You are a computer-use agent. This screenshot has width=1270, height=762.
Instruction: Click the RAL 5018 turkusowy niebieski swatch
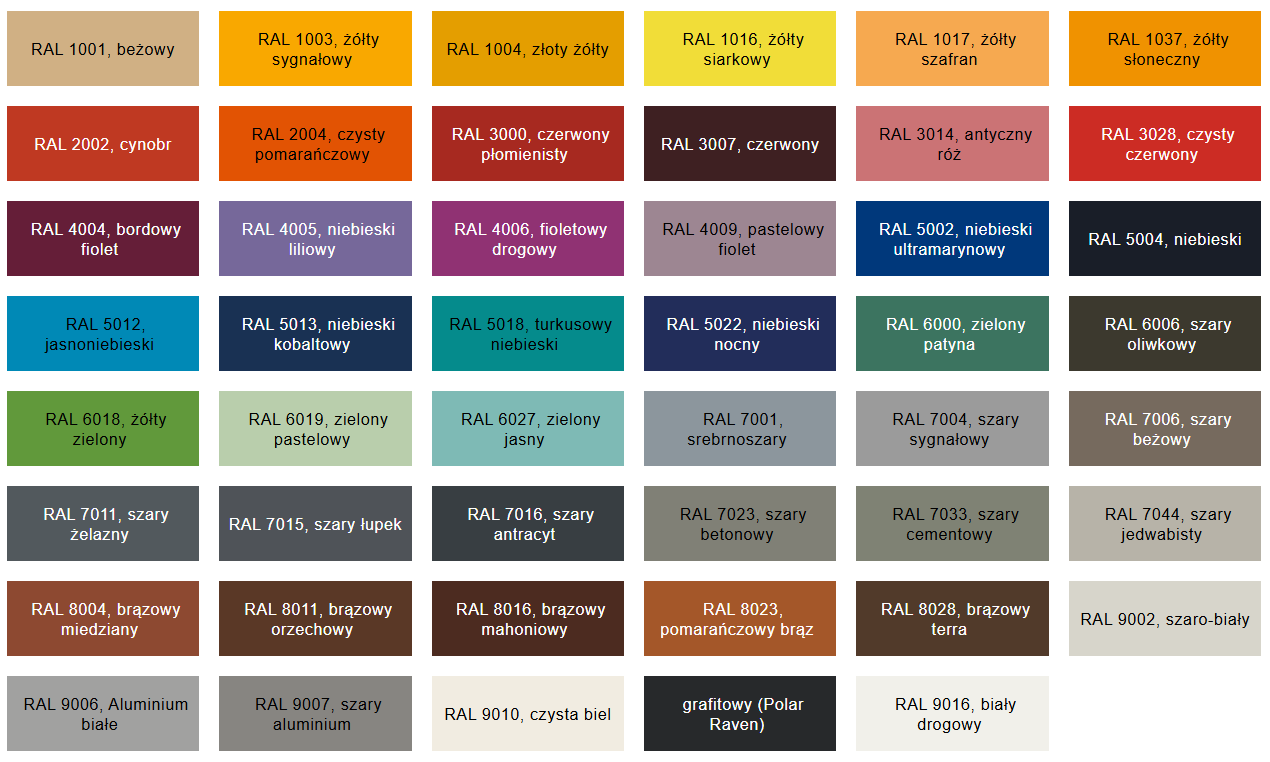coord(528,334)
